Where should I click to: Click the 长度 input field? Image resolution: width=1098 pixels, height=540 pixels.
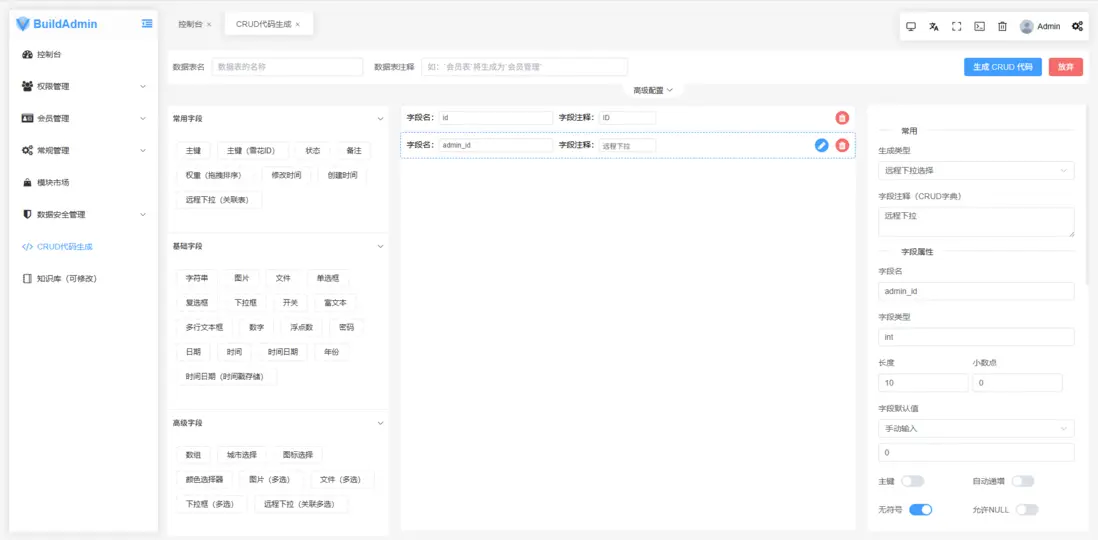point(923,383)
